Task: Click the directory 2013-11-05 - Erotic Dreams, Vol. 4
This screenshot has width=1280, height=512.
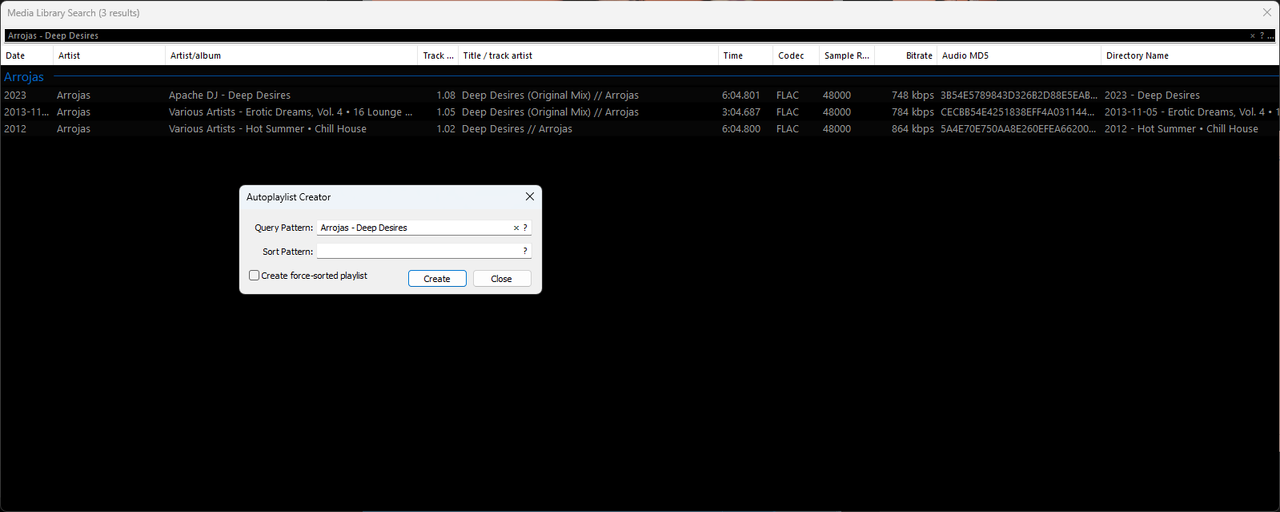Action: pyautogui.click(x=1192, y=112)
